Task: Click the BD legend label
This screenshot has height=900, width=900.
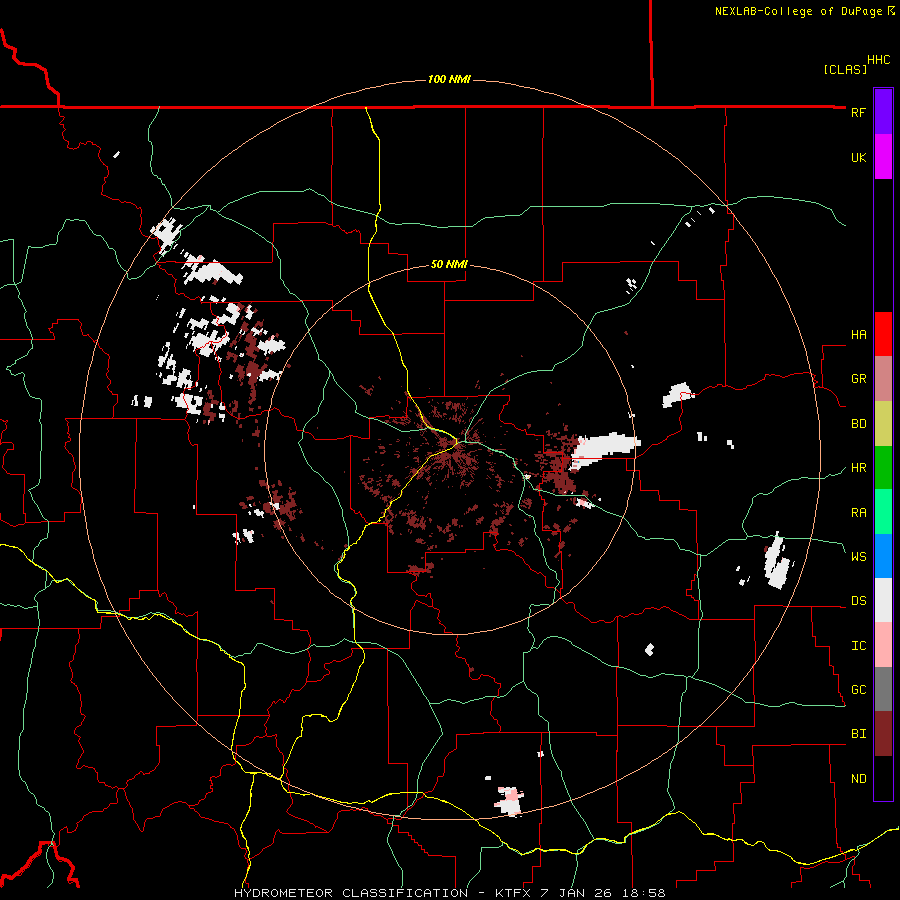Action: coord(858,424)
